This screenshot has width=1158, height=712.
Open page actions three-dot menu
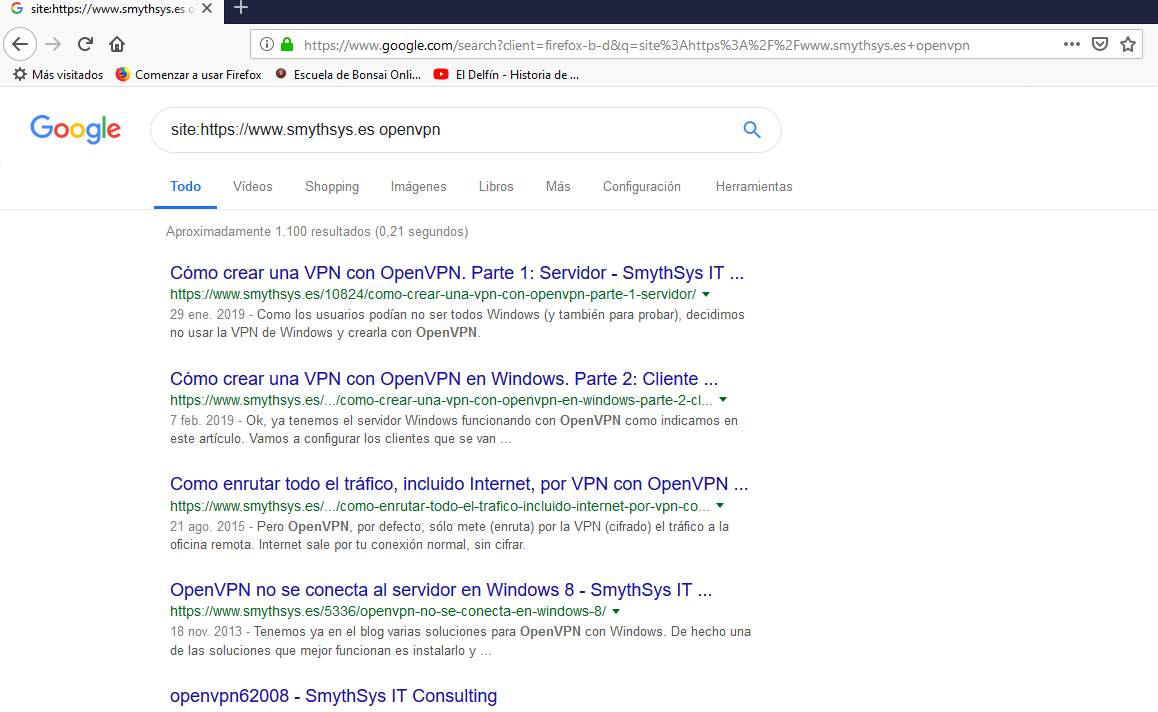(1071, 44)
